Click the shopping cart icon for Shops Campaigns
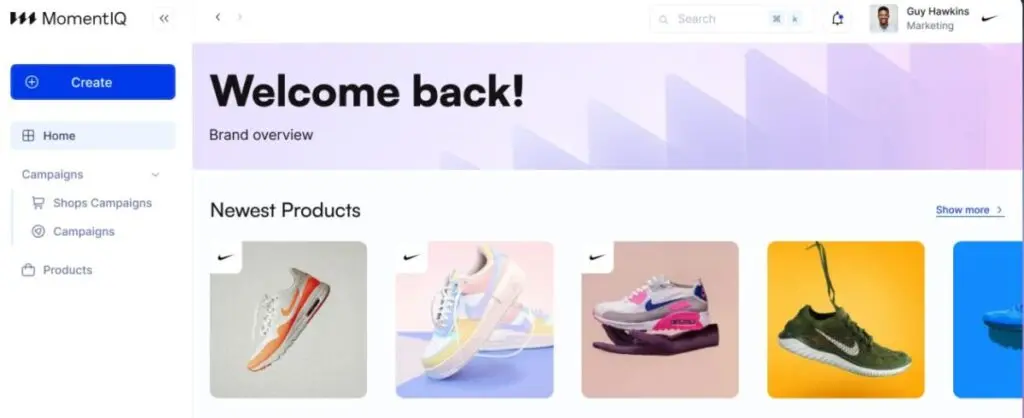The image size is (1024, 418). pos(39,203)
